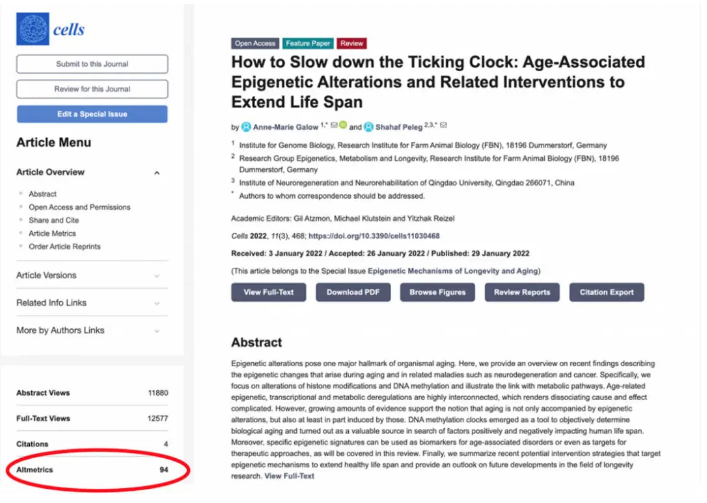
Task: Open the Citation Export button
Action: (607, 293)
